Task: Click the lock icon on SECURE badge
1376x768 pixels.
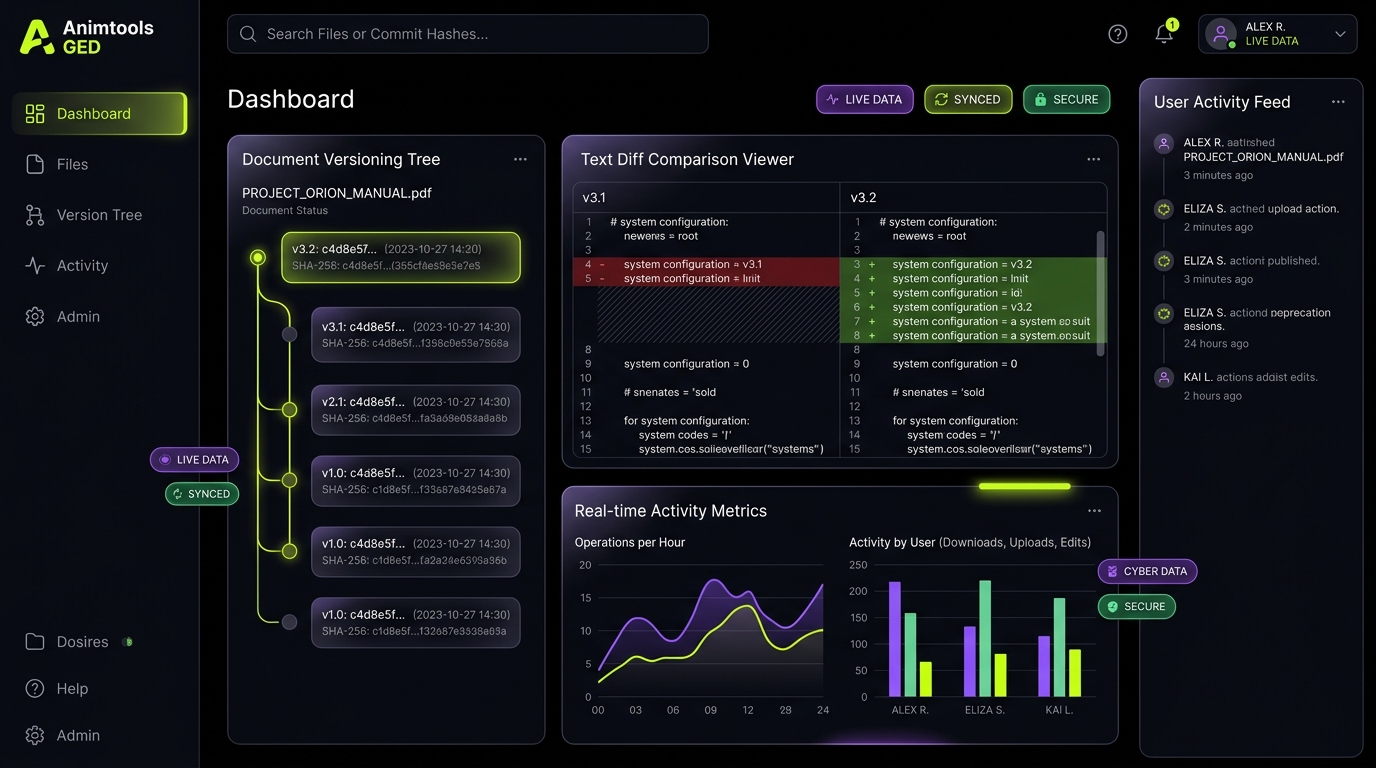Action: 1040,100
